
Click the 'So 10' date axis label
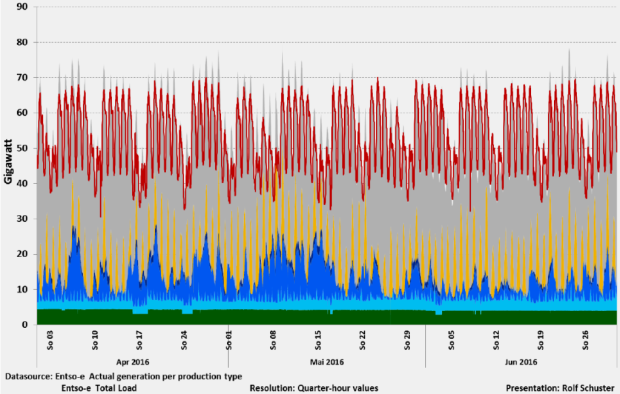click(95, 340)
